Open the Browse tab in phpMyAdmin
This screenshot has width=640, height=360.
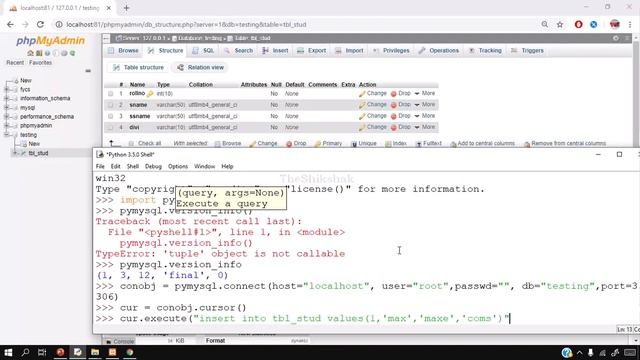click(123, 51)
